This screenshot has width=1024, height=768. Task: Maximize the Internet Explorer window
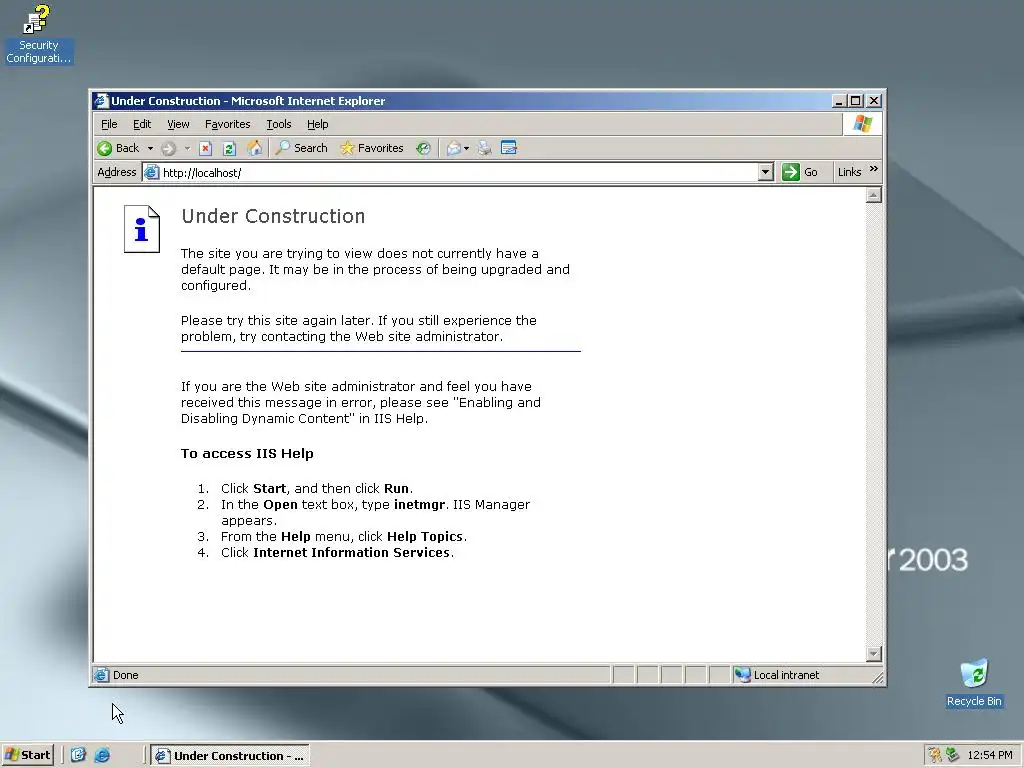point(856,101)
